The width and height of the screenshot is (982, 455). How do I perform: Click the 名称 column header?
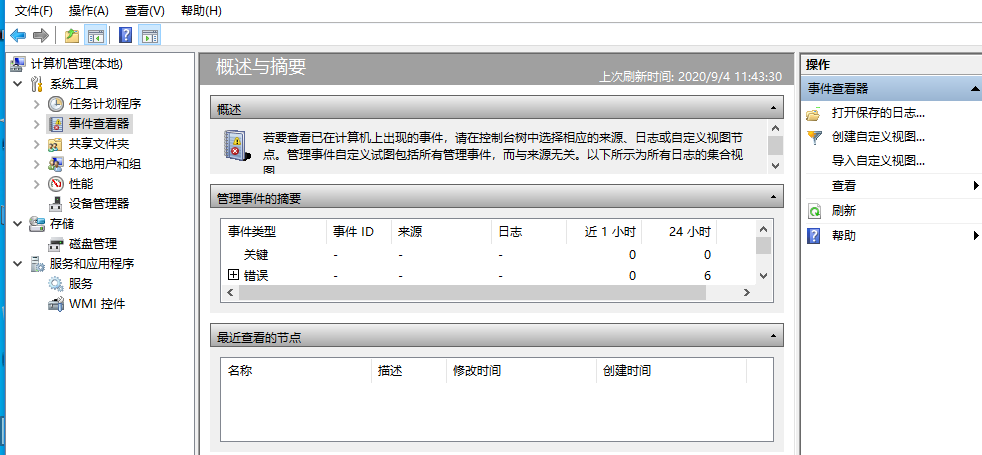(296, 371)
